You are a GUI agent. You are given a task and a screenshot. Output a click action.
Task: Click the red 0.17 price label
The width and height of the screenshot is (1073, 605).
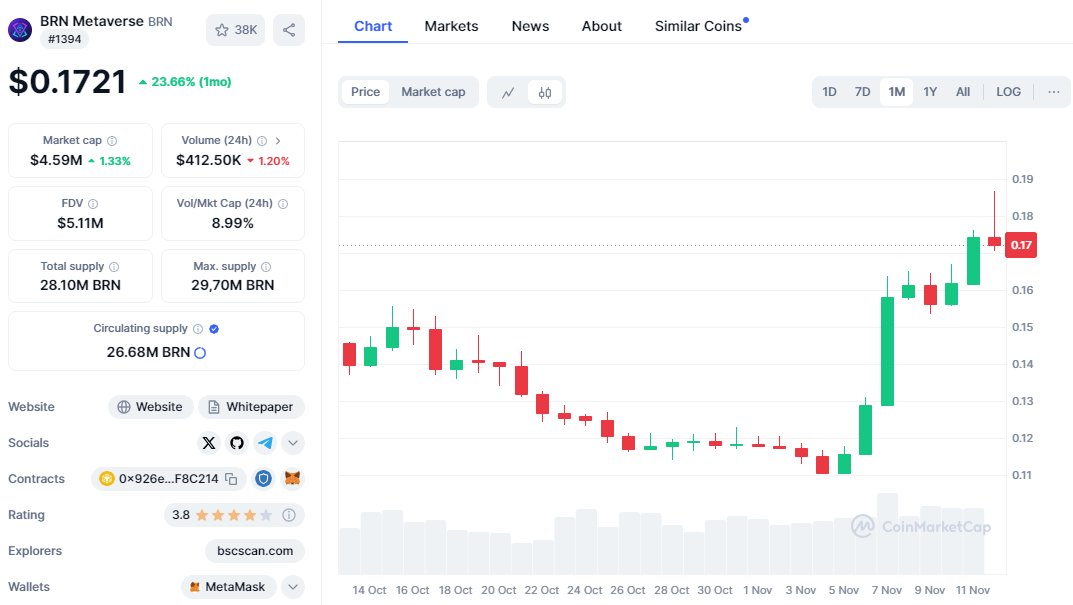(x=1020, y=245)
